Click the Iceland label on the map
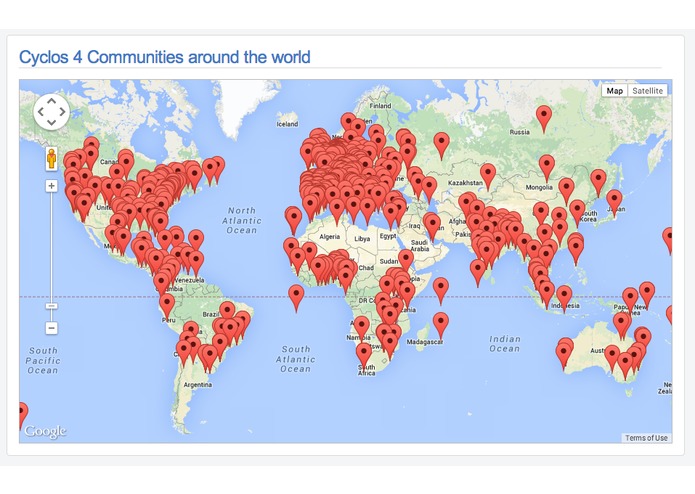Image resolution: width=695 pixels, height=494 pixels. (287, 124)
